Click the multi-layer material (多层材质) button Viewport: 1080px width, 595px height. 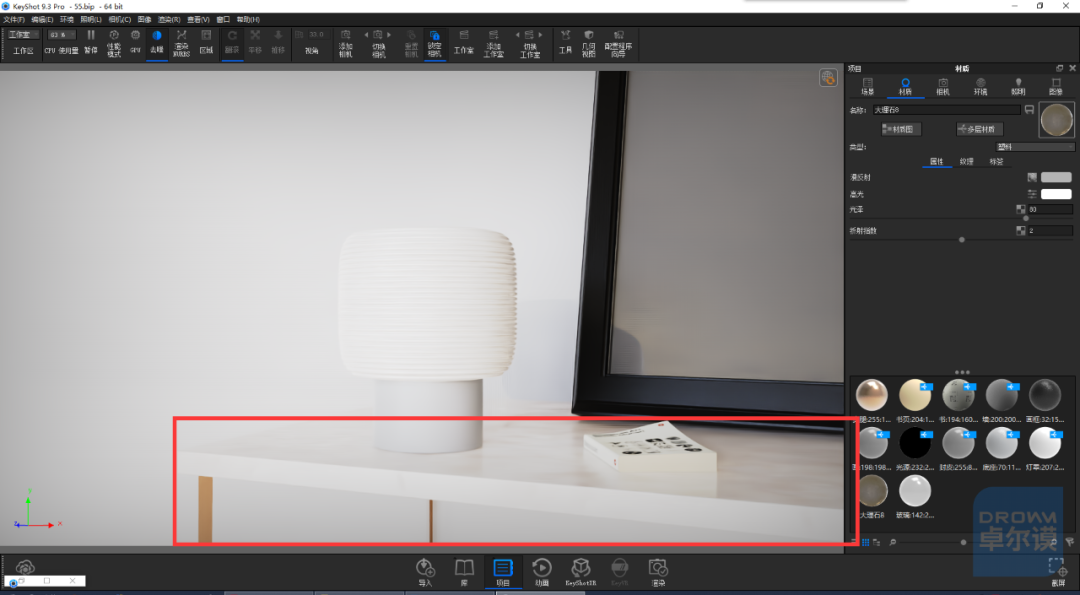point(980,129)
